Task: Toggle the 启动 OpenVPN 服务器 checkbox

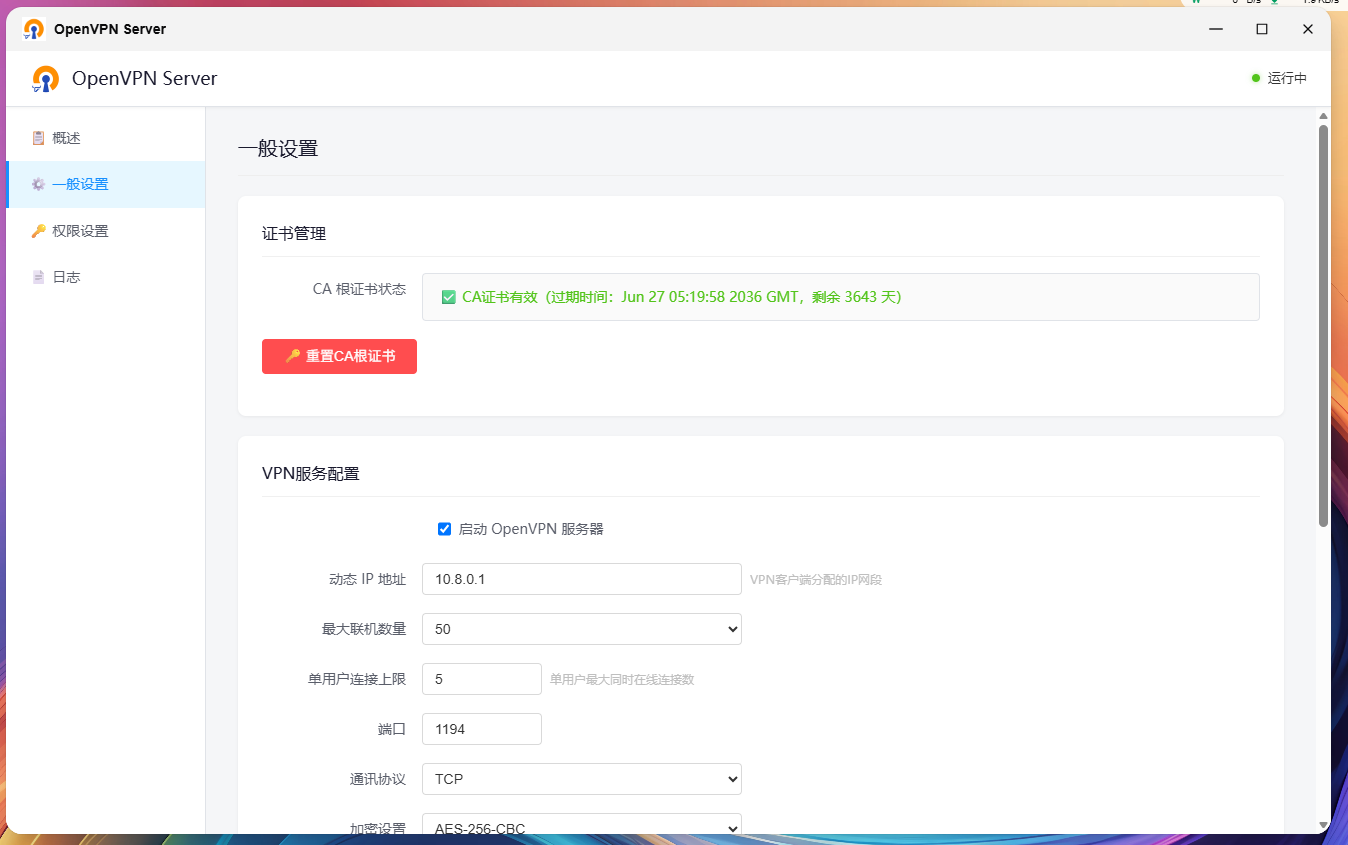Action: click(445, 529)
